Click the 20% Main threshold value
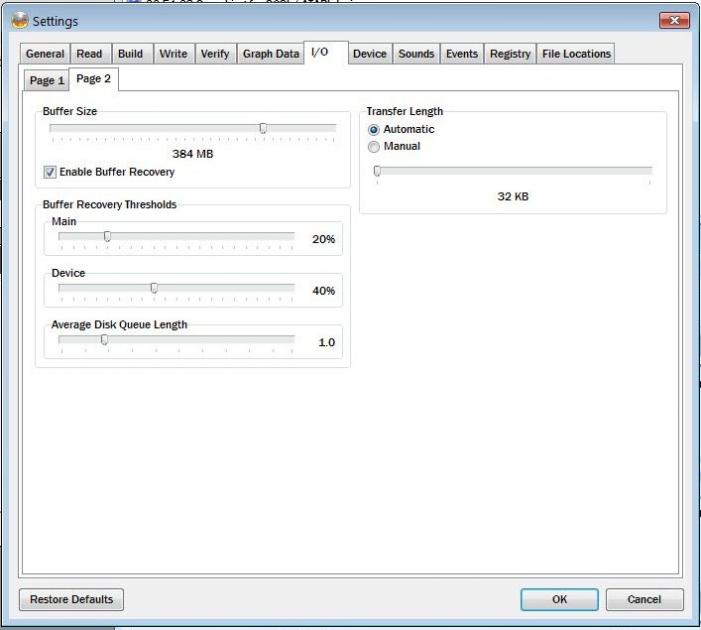The width and height of the screenshot is (701, 630). coord(324,239)
